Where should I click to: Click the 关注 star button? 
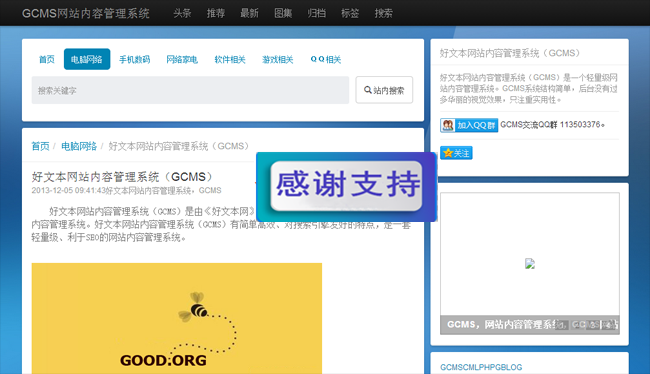(456, 153)
